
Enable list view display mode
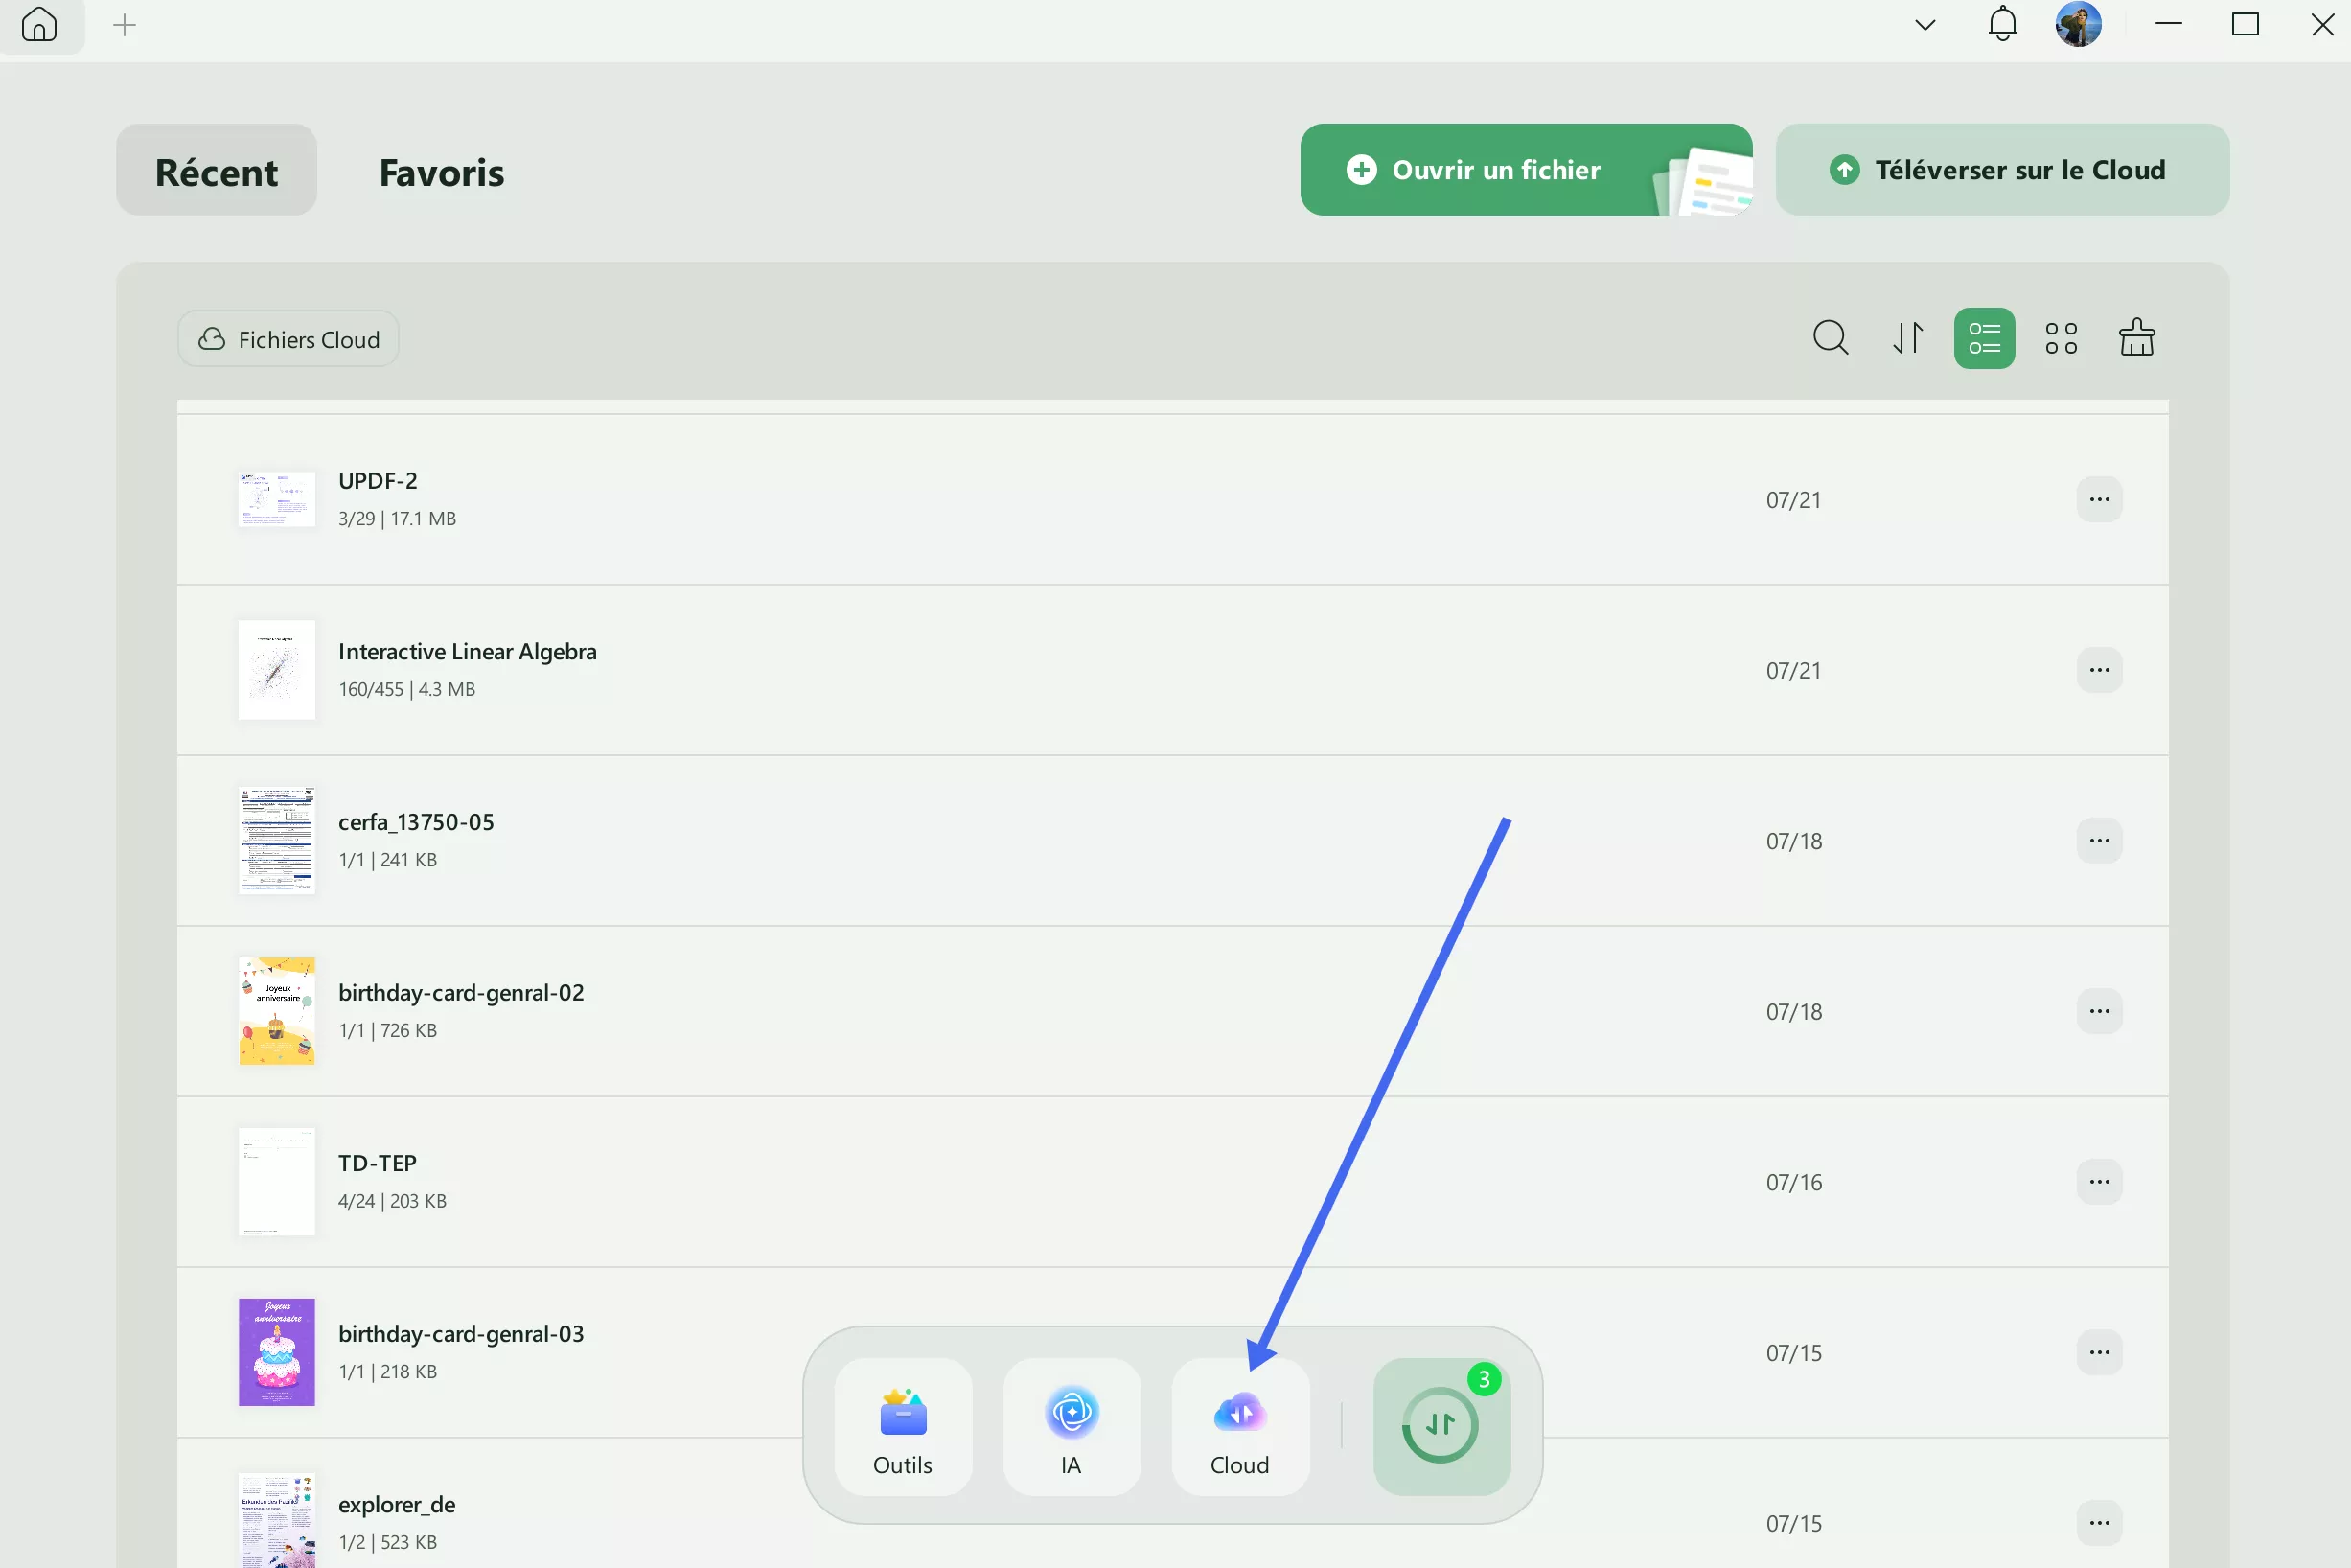tap(1984, 338)
